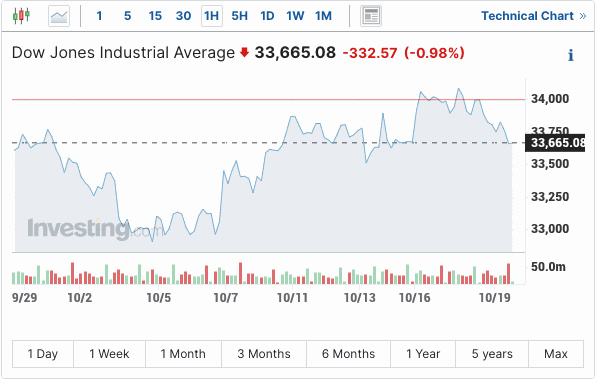Click the 10/7 date label

click(x=226, y=297)
